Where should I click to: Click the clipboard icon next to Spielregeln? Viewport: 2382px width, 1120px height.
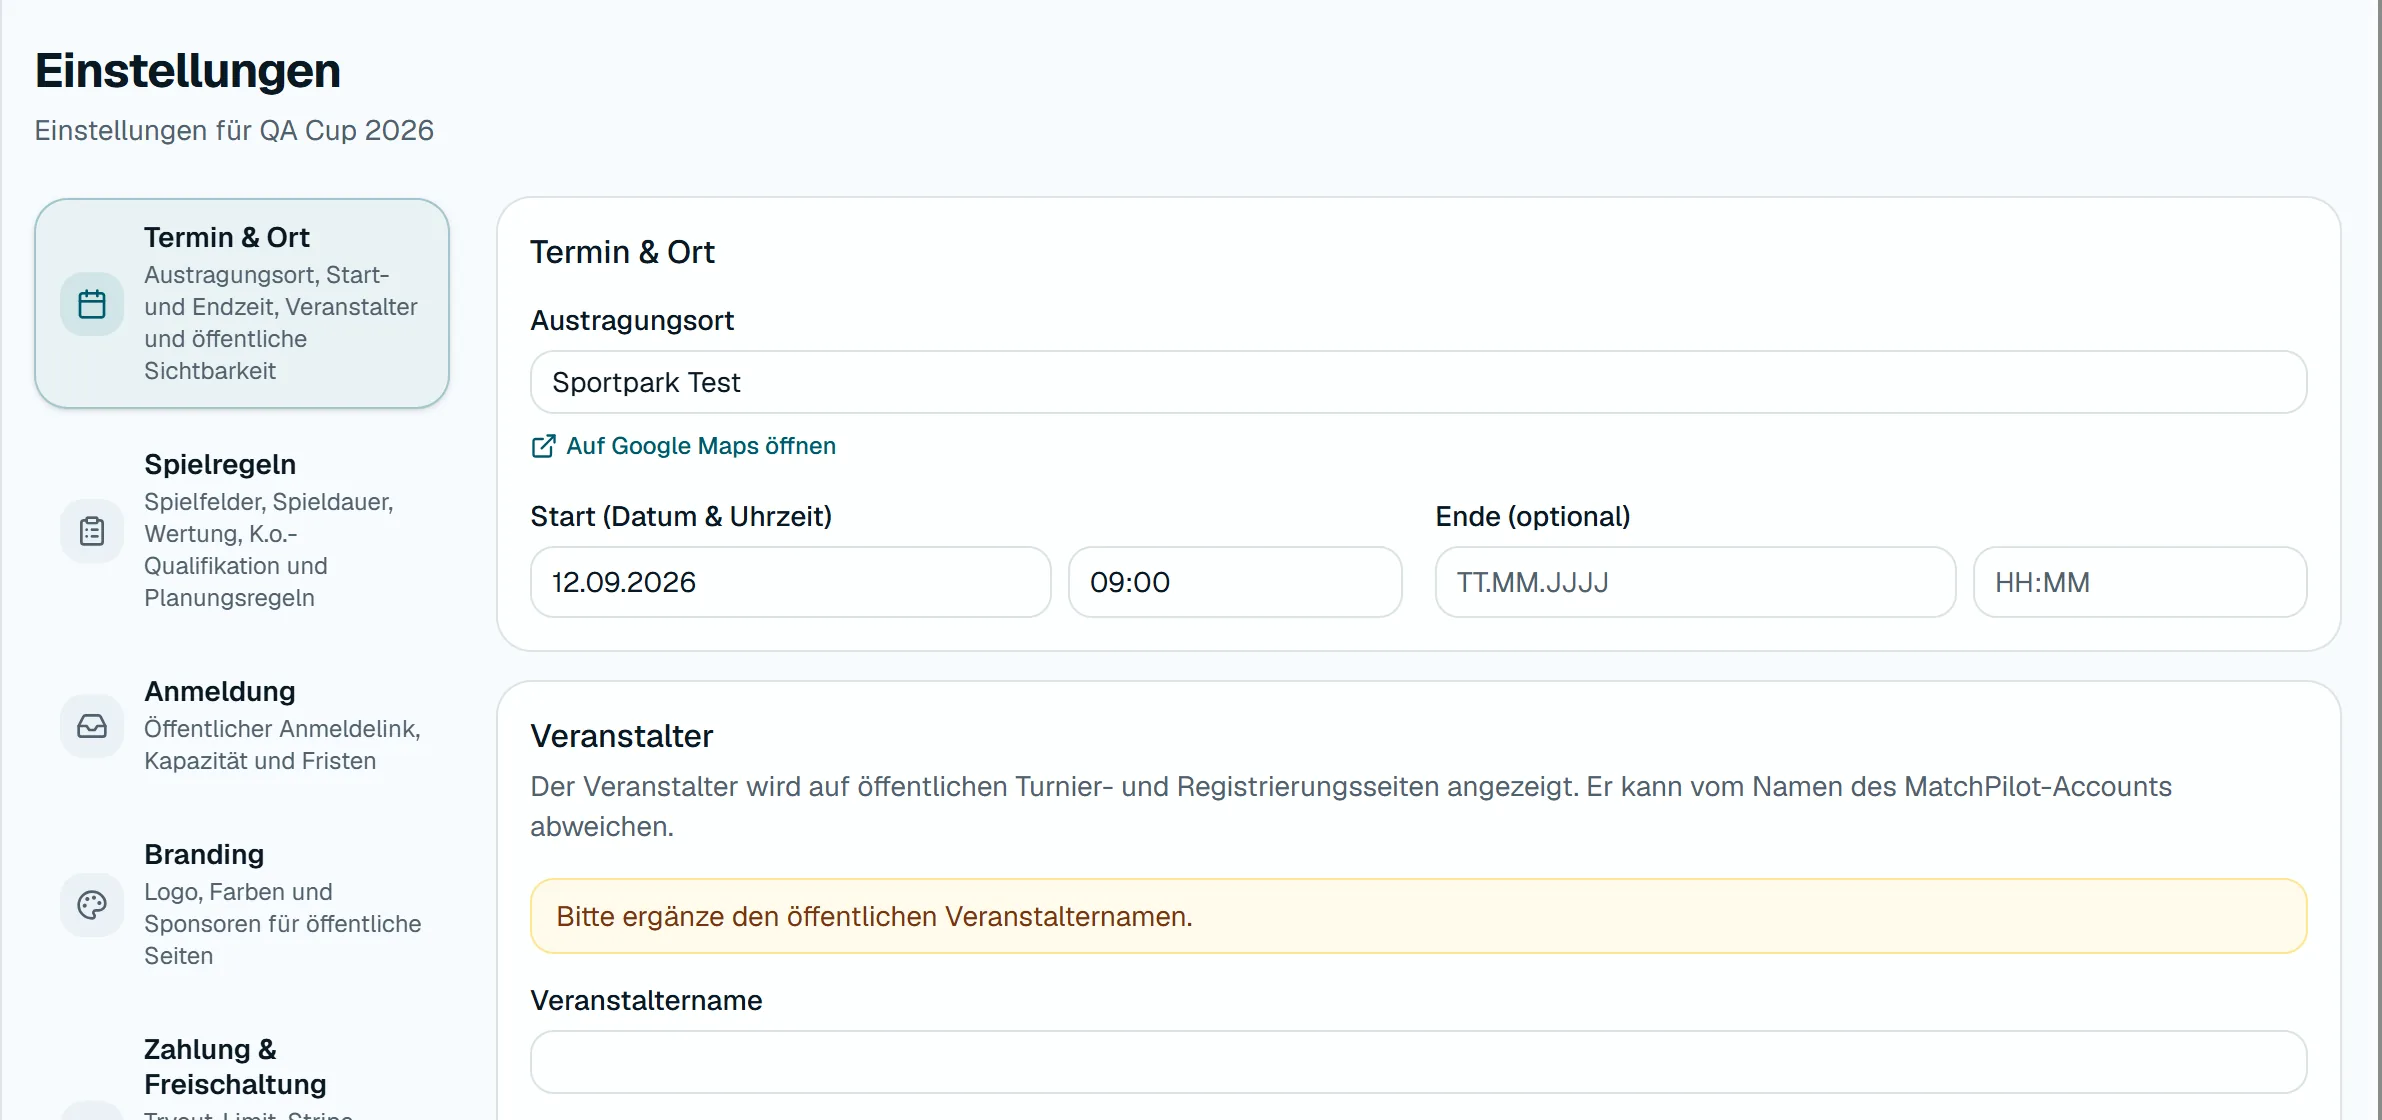coord(92,531)
